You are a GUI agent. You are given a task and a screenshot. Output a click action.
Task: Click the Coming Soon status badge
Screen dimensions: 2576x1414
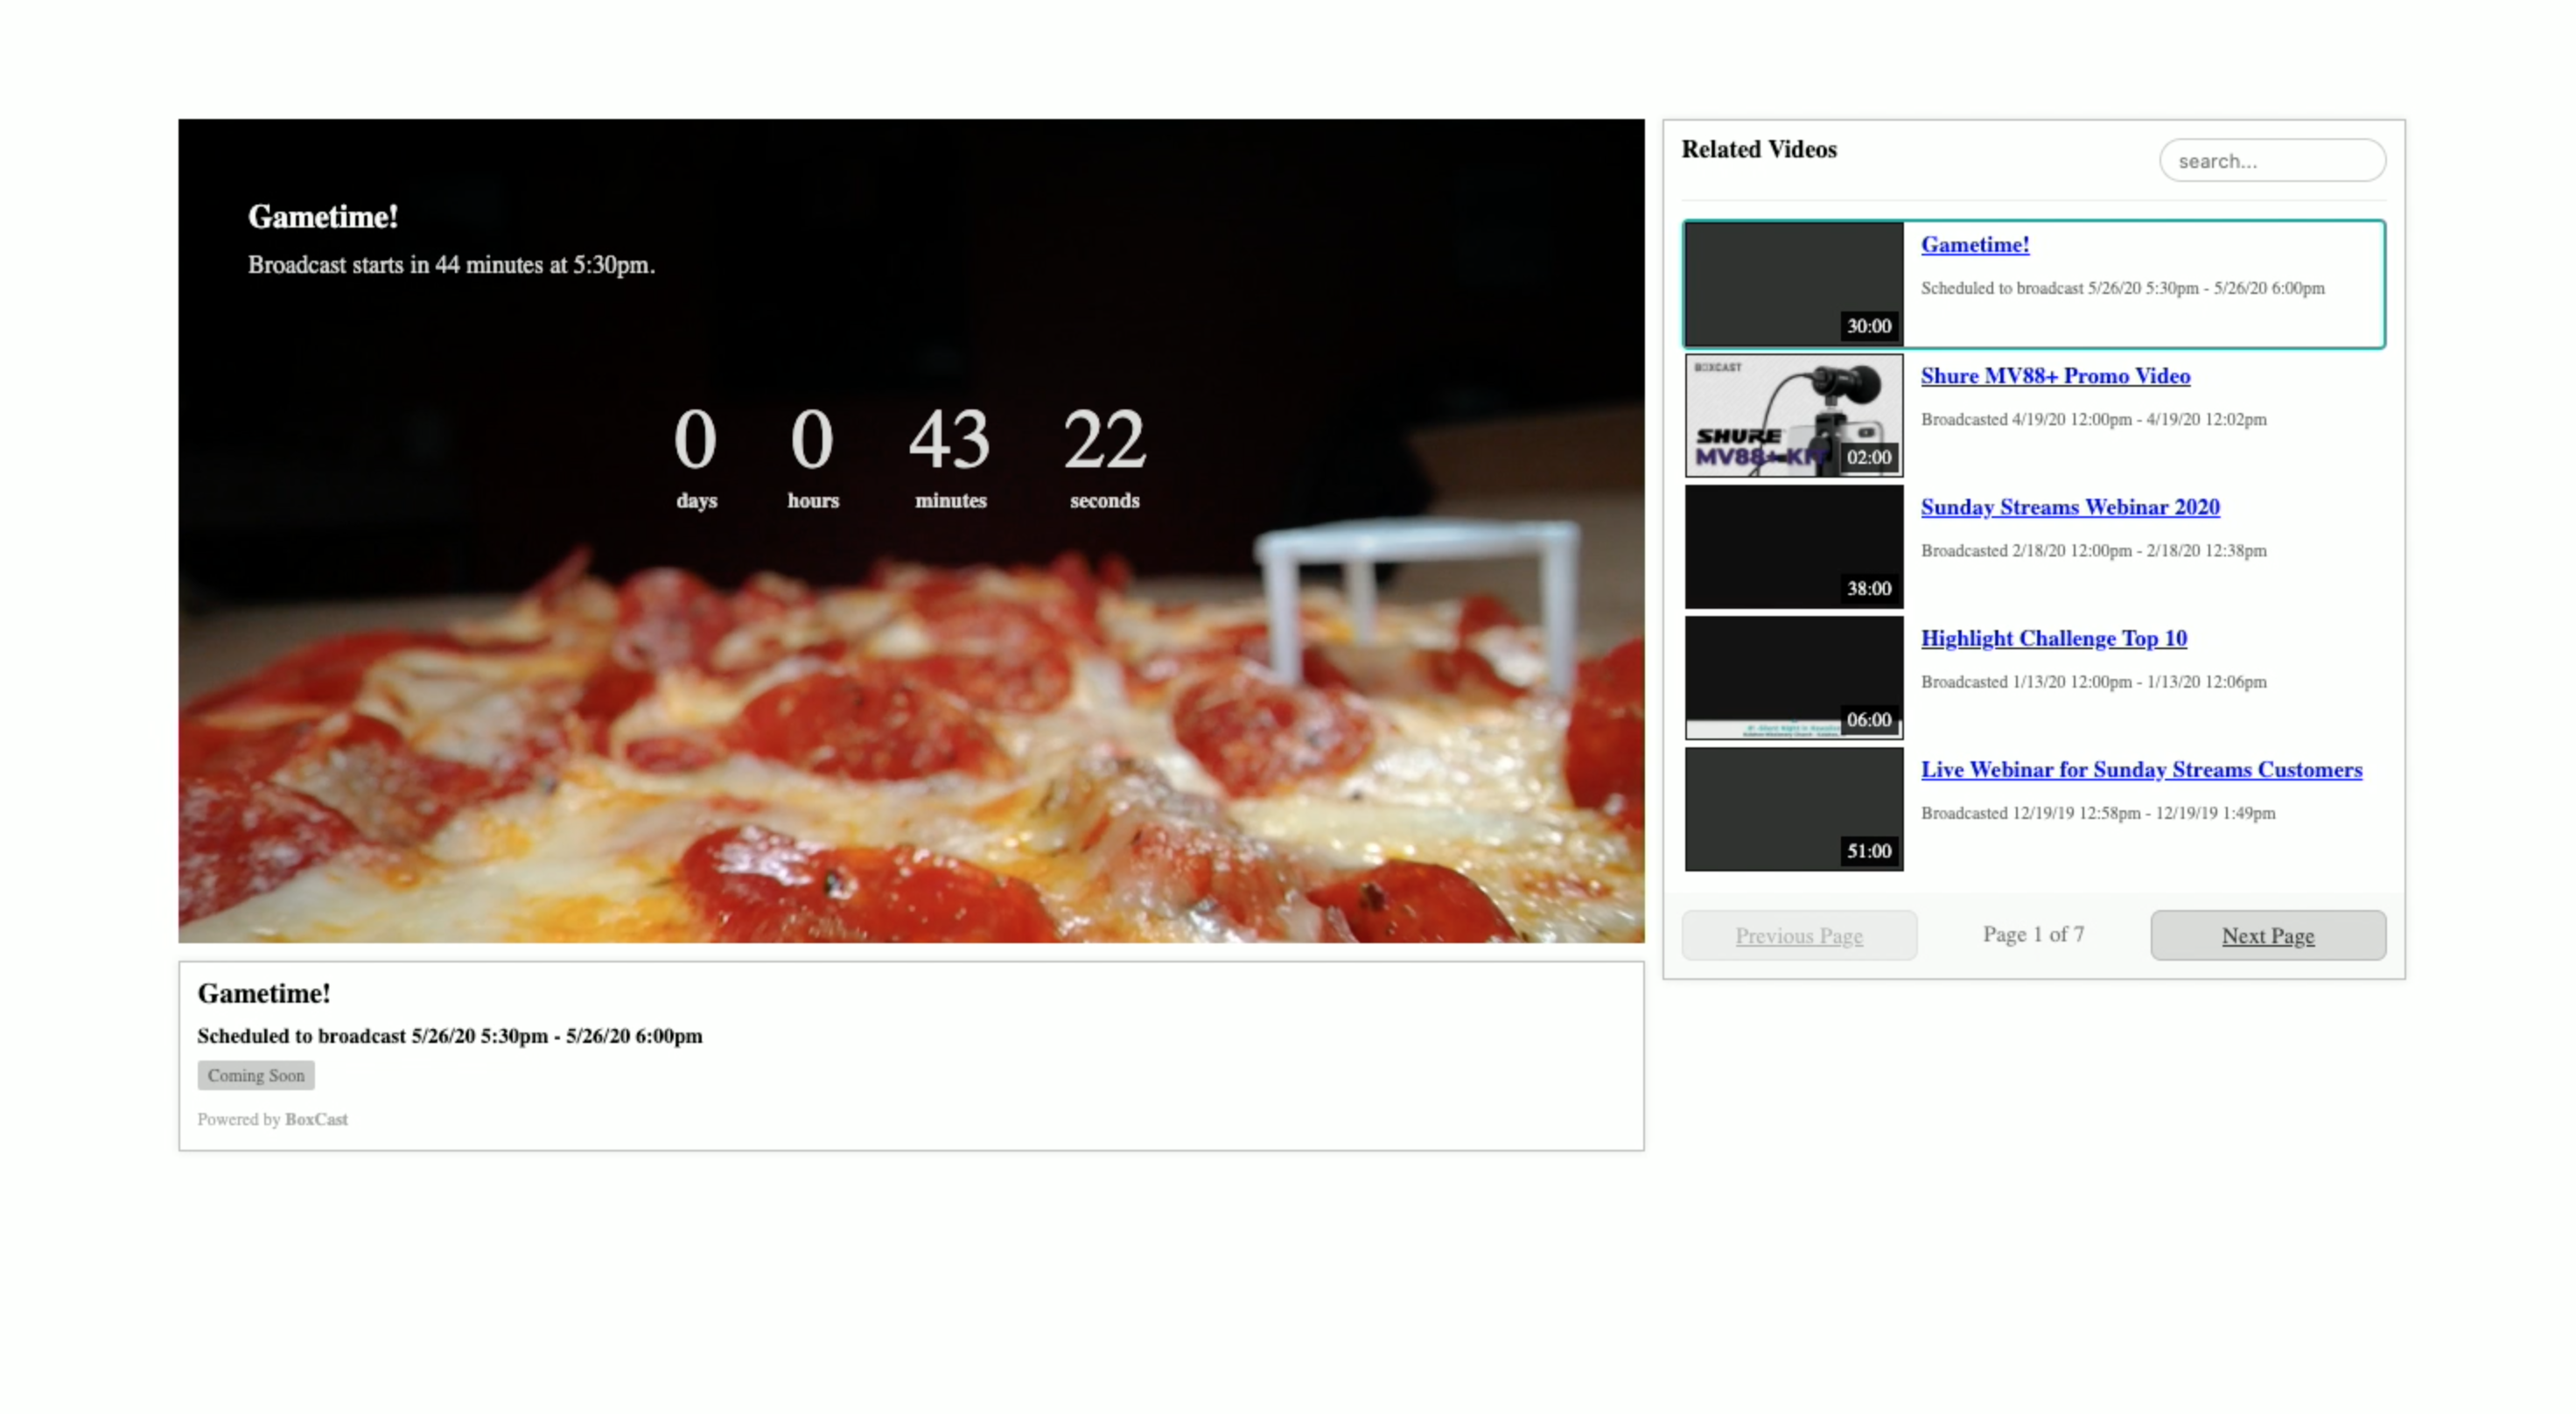coord(255,1075)
